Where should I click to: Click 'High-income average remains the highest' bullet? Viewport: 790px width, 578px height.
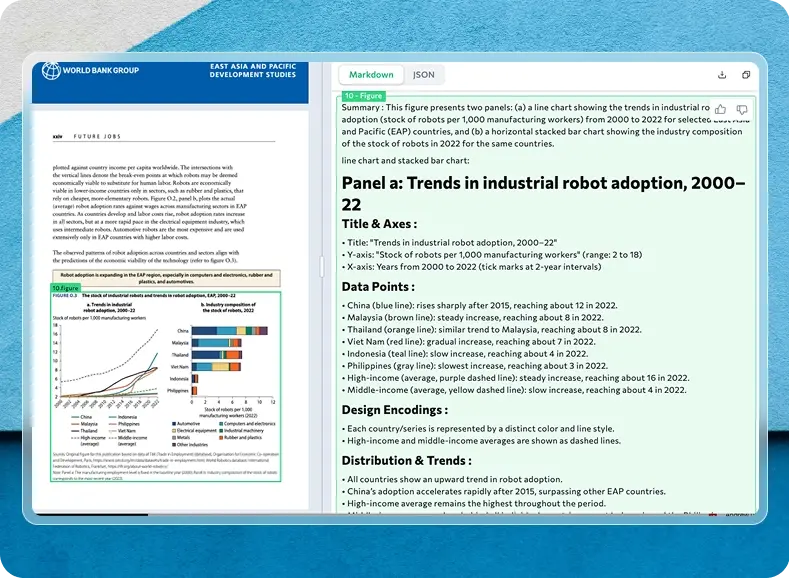[x=474, y=503]
